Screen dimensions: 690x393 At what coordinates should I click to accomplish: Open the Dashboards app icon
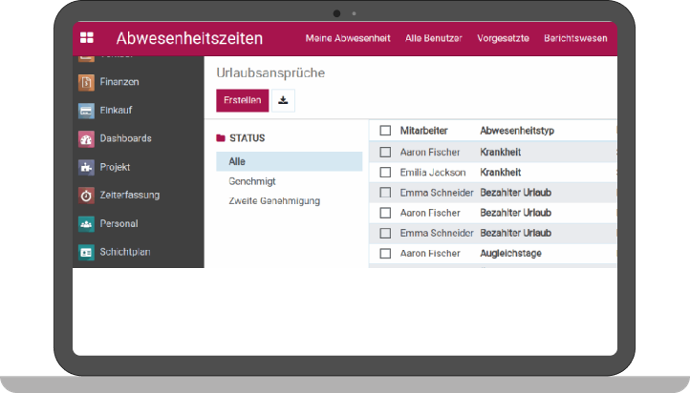point(86,139)
